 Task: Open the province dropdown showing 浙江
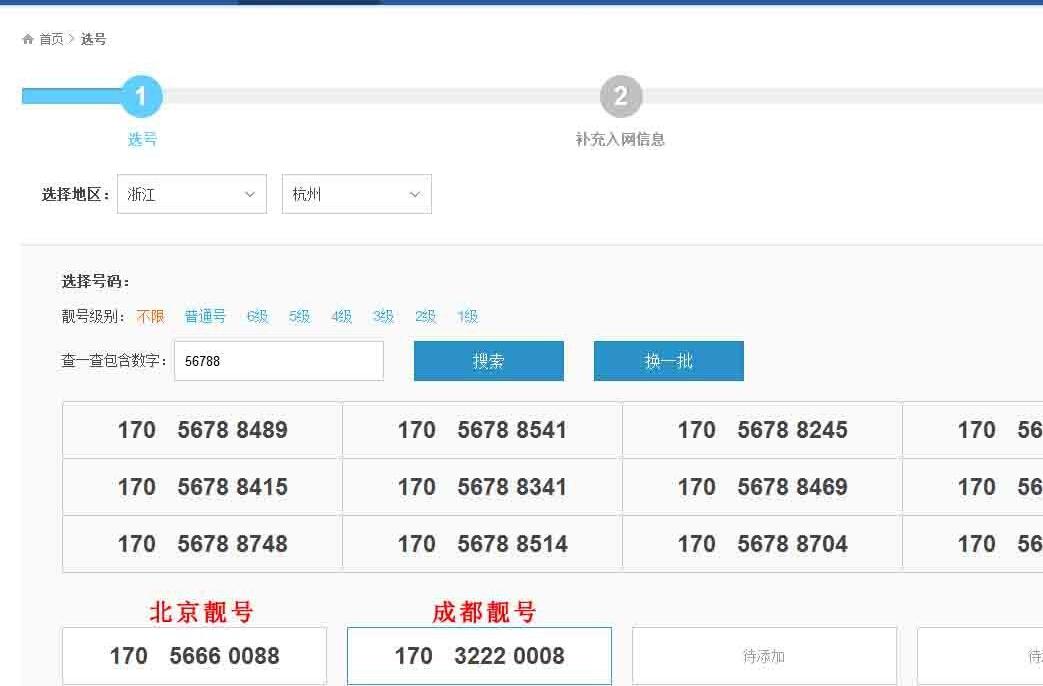coord(192,194)
